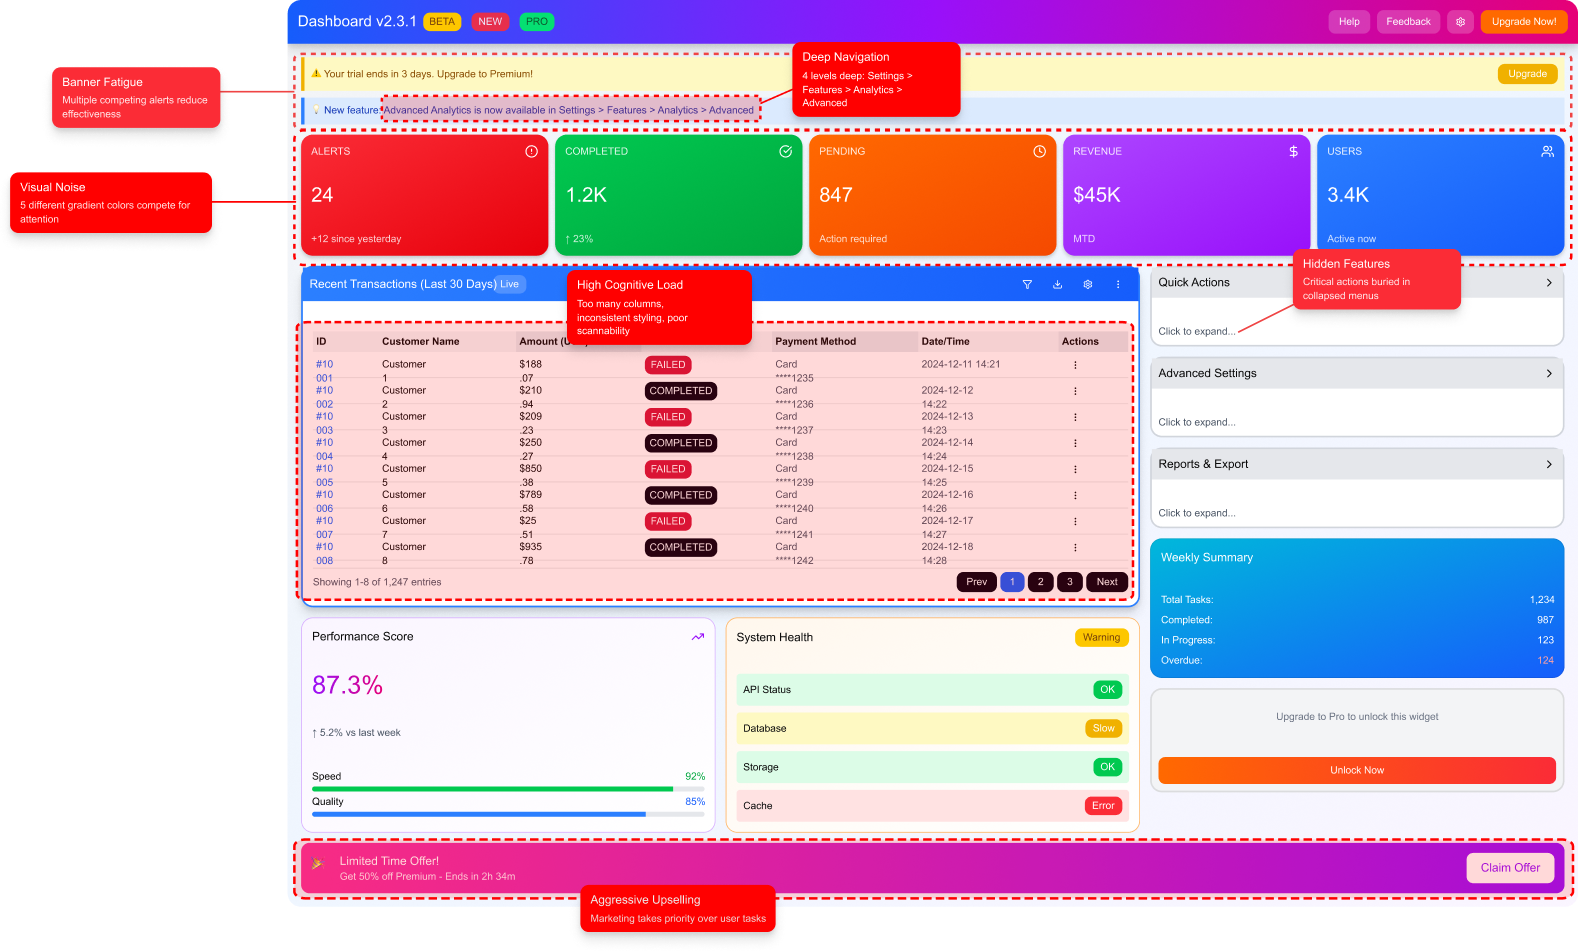Expand the Advanced Settings panel
The width and height of the screenshot is (1578, 951).
tap(1549, 374)
